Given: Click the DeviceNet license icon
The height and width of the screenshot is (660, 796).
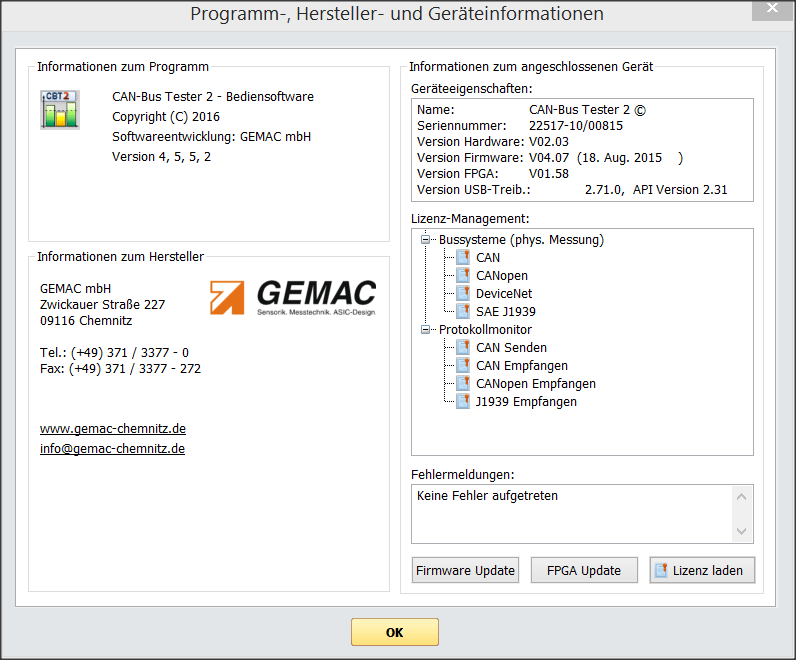Looking at the screenshot, I should pyautogui.click(x=463, y=294).
